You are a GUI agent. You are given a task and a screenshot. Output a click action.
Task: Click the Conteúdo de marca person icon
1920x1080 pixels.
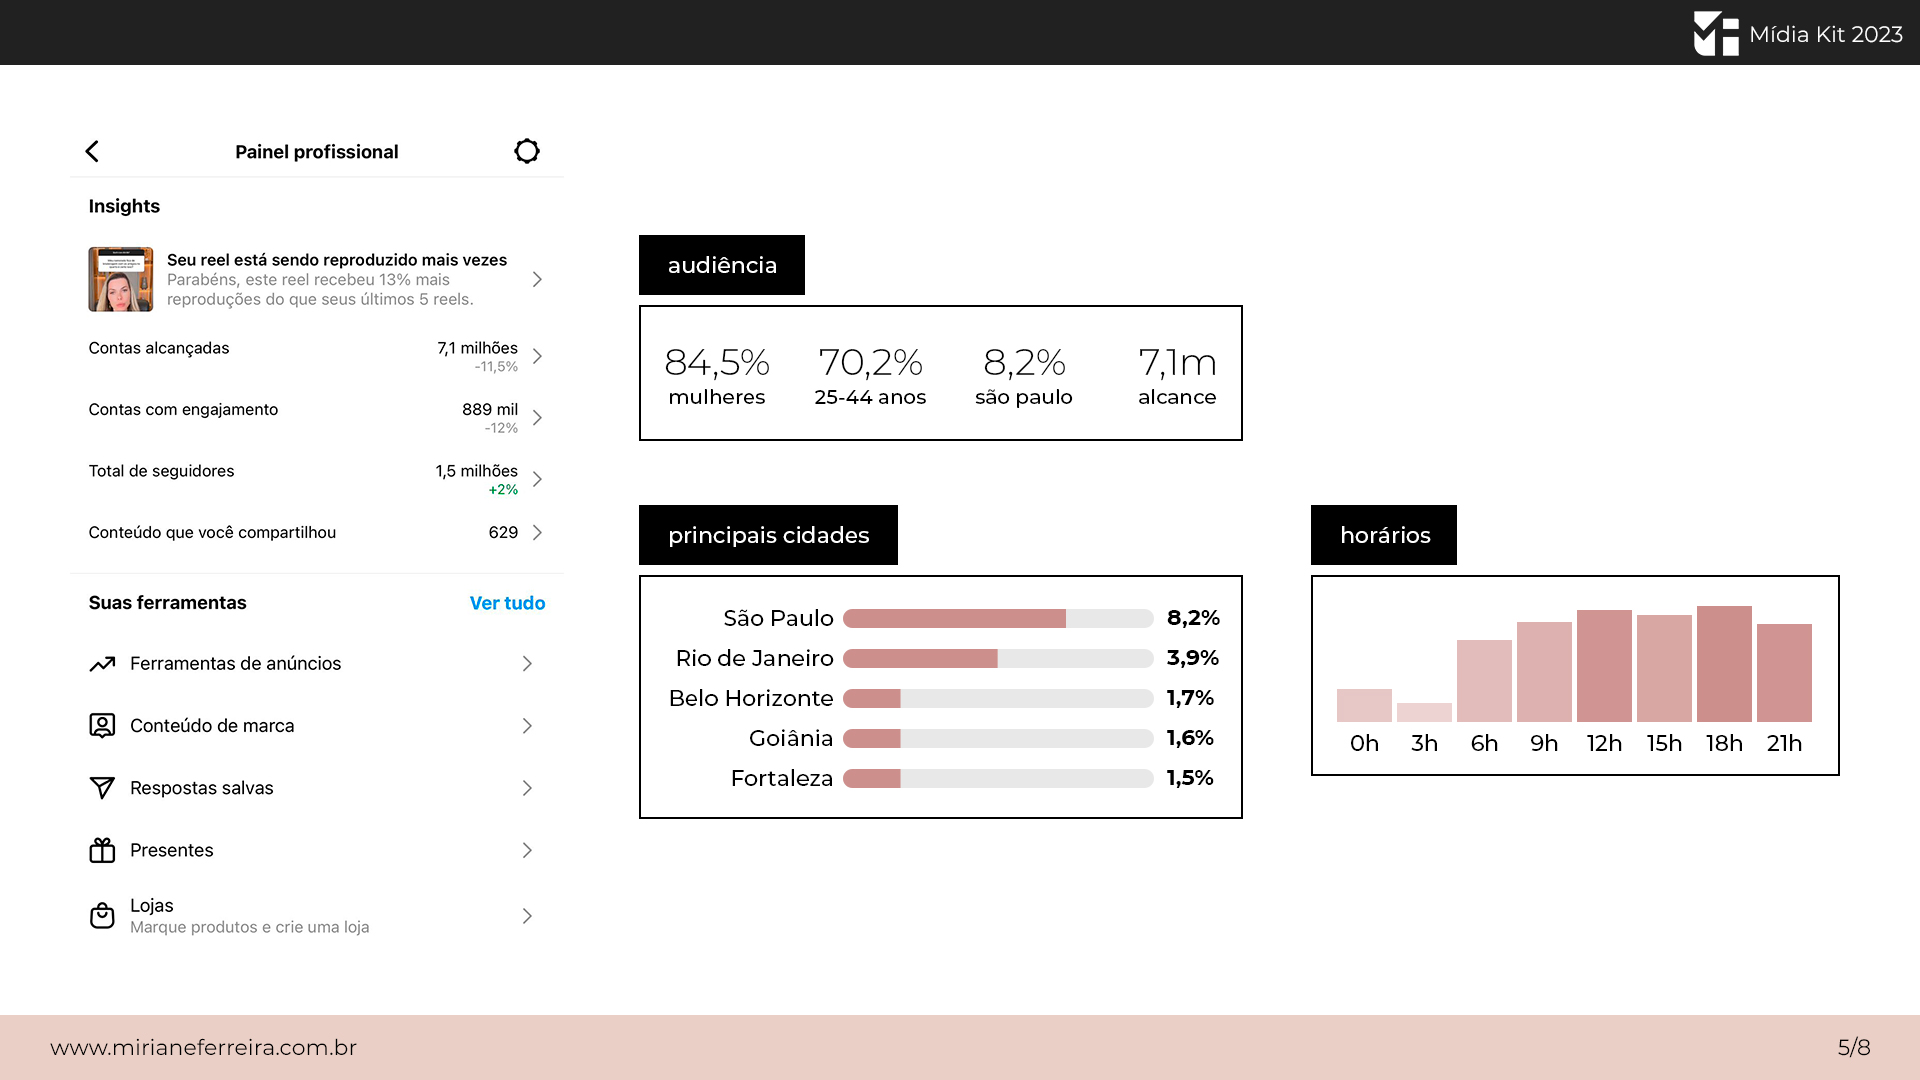pos(102,726)
